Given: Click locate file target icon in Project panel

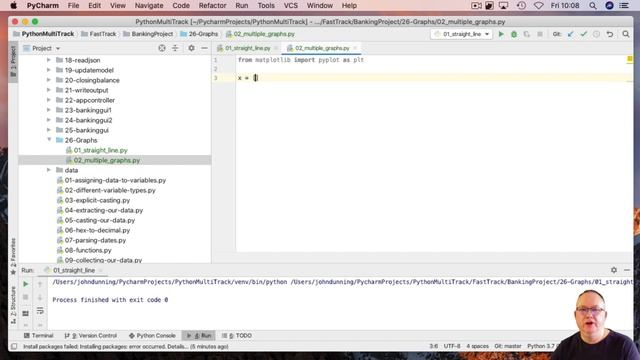Looking at the screenshot, I should 162,48.
